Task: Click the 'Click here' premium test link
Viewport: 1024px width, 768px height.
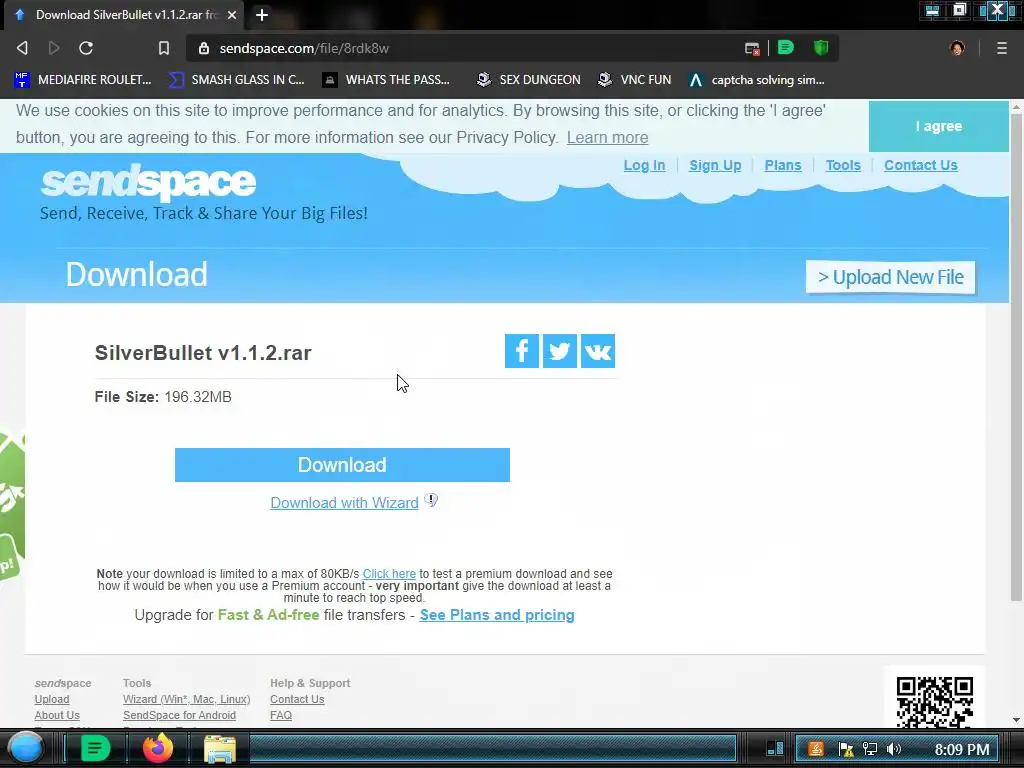Action: 389,574
